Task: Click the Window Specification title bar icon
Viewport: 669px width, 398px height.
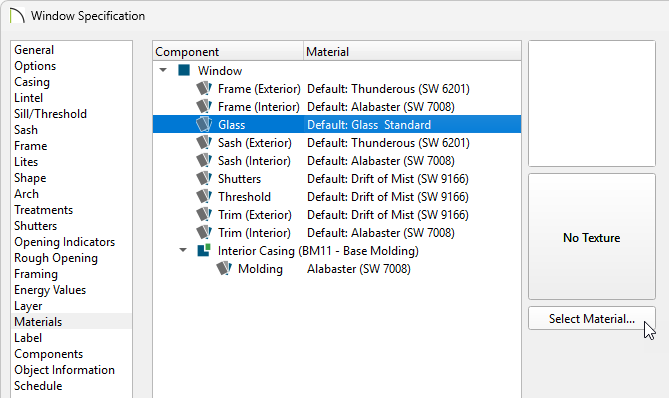Action: (17, 16)
